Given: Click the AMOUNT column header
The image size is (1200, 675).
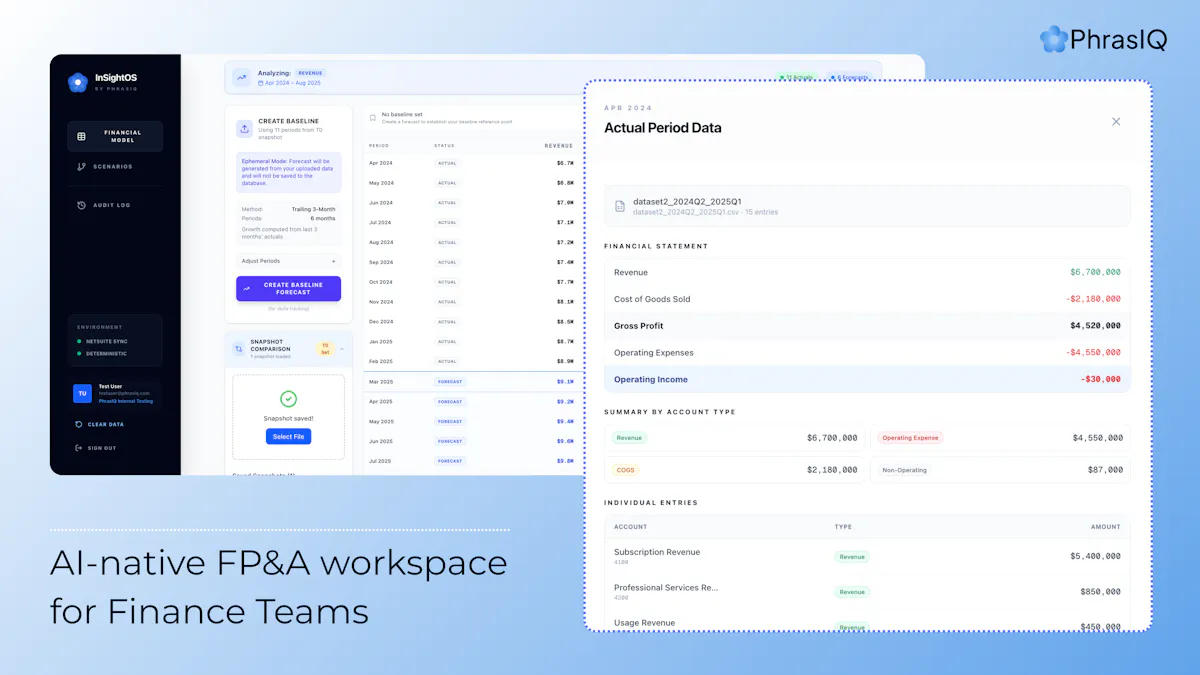Looking at the screenshot, I should coord(1105,527).
